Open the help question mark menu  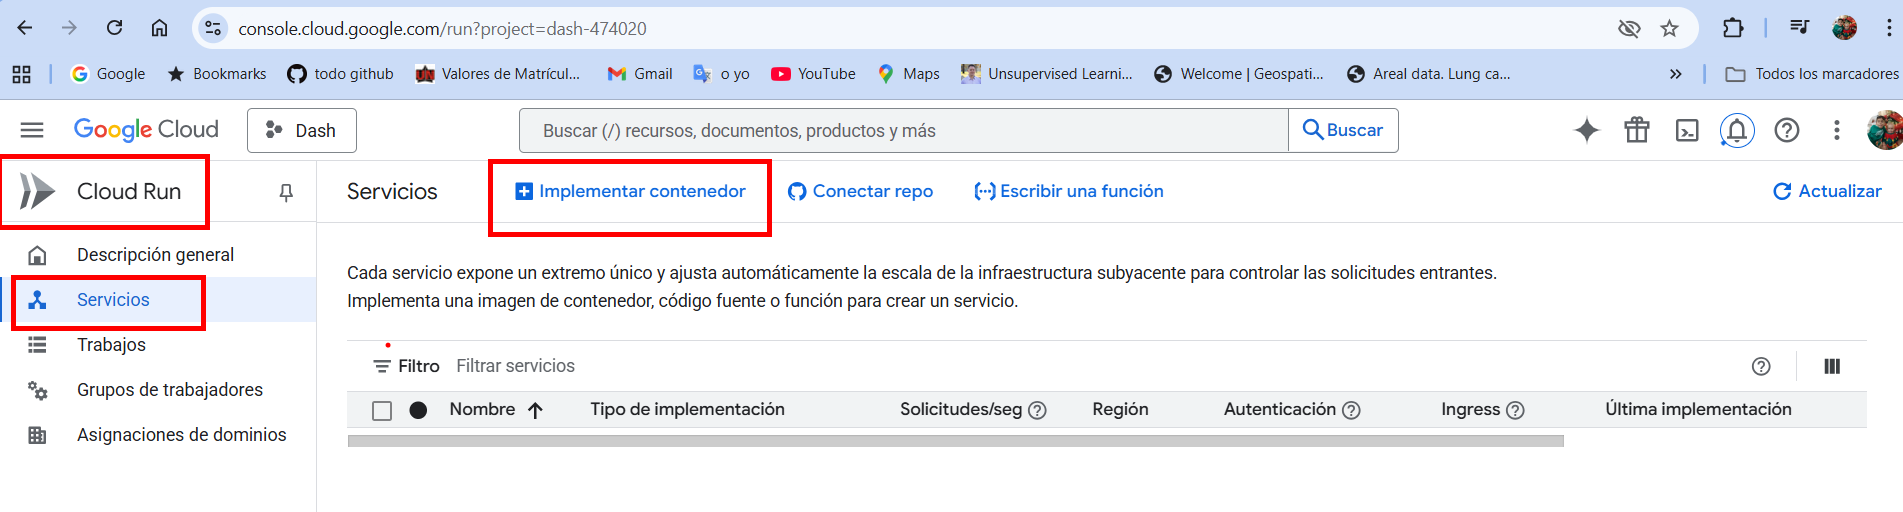(x=1787, y=130)
